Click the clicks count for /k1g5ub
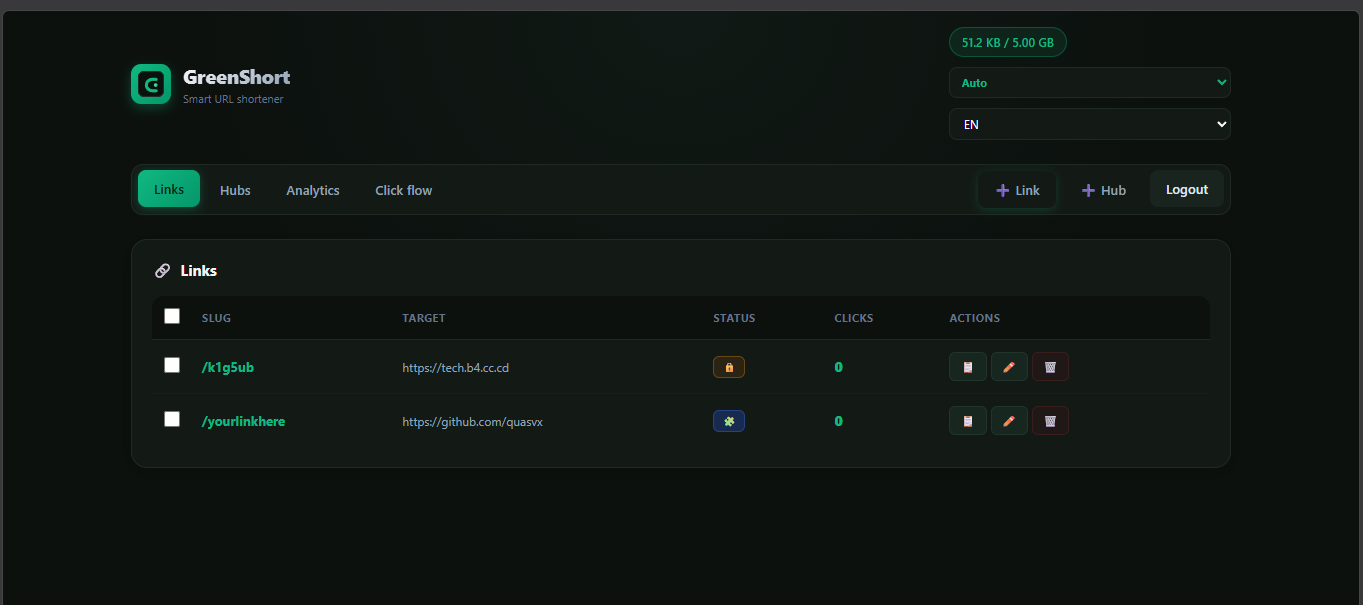This screenshot has width=1363, height=605. [839, 367]
